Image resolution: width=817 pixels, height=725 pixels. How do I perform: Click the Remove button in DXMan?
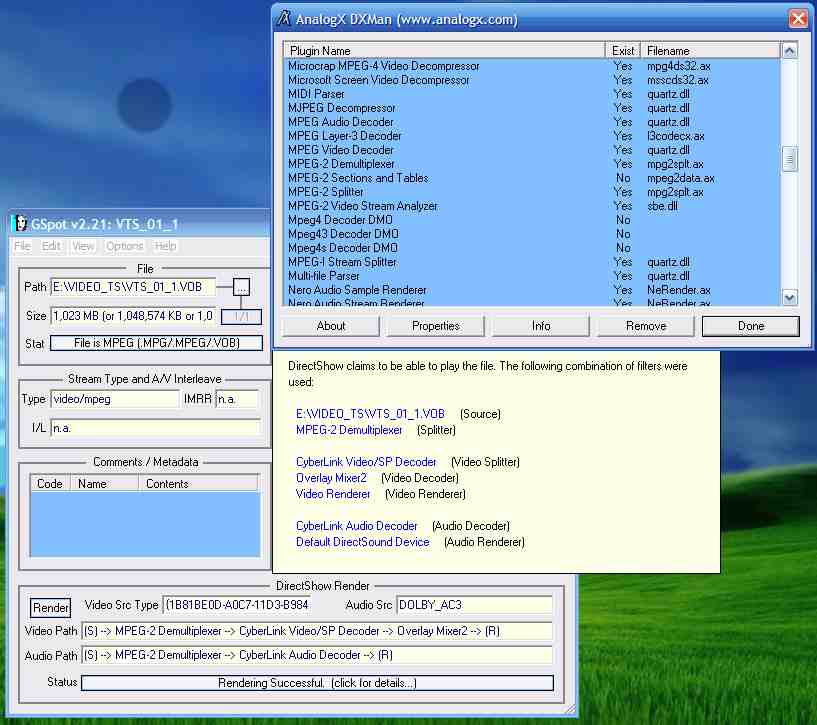[x=646, y=326]
